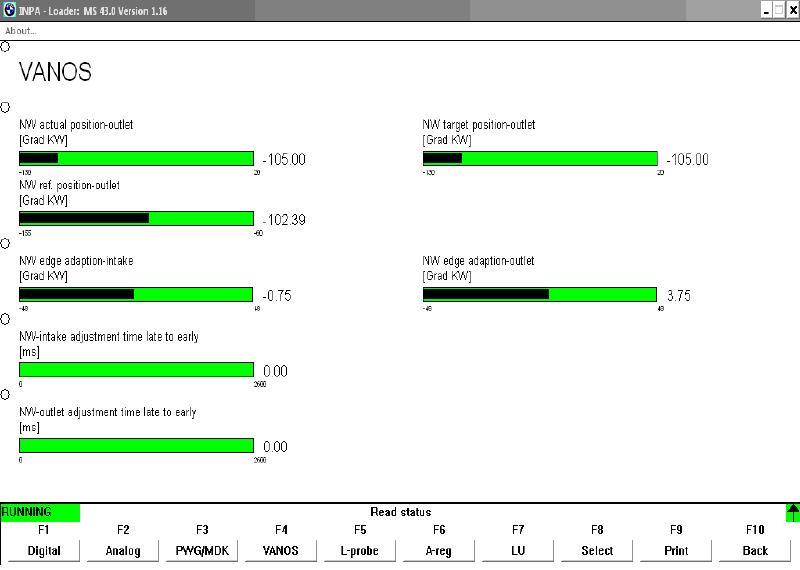Click the RUNNING status indicator
Image resolution: width=800 pixels, height=570 pixels.
tap(40, 512)
